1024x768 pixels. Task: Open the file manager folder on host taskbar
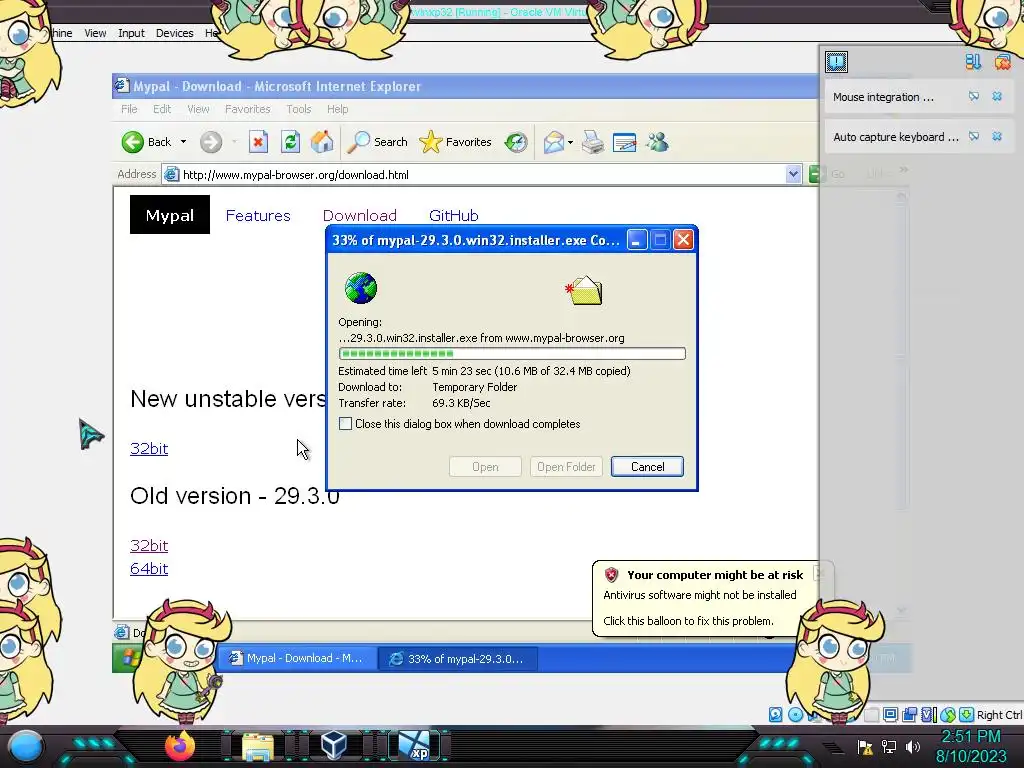coord(258,746)
